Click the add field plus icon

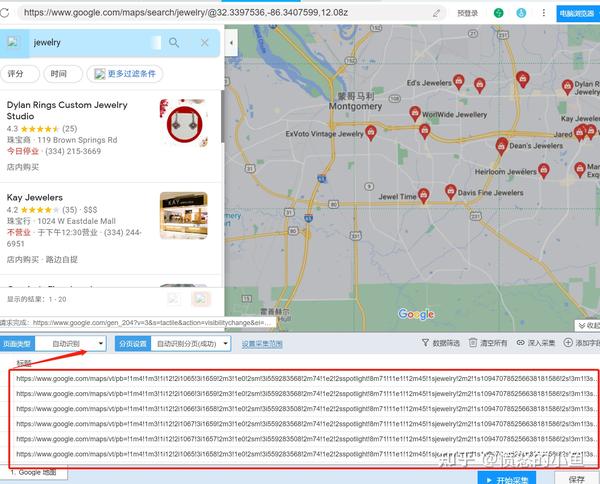pos(568,342)
